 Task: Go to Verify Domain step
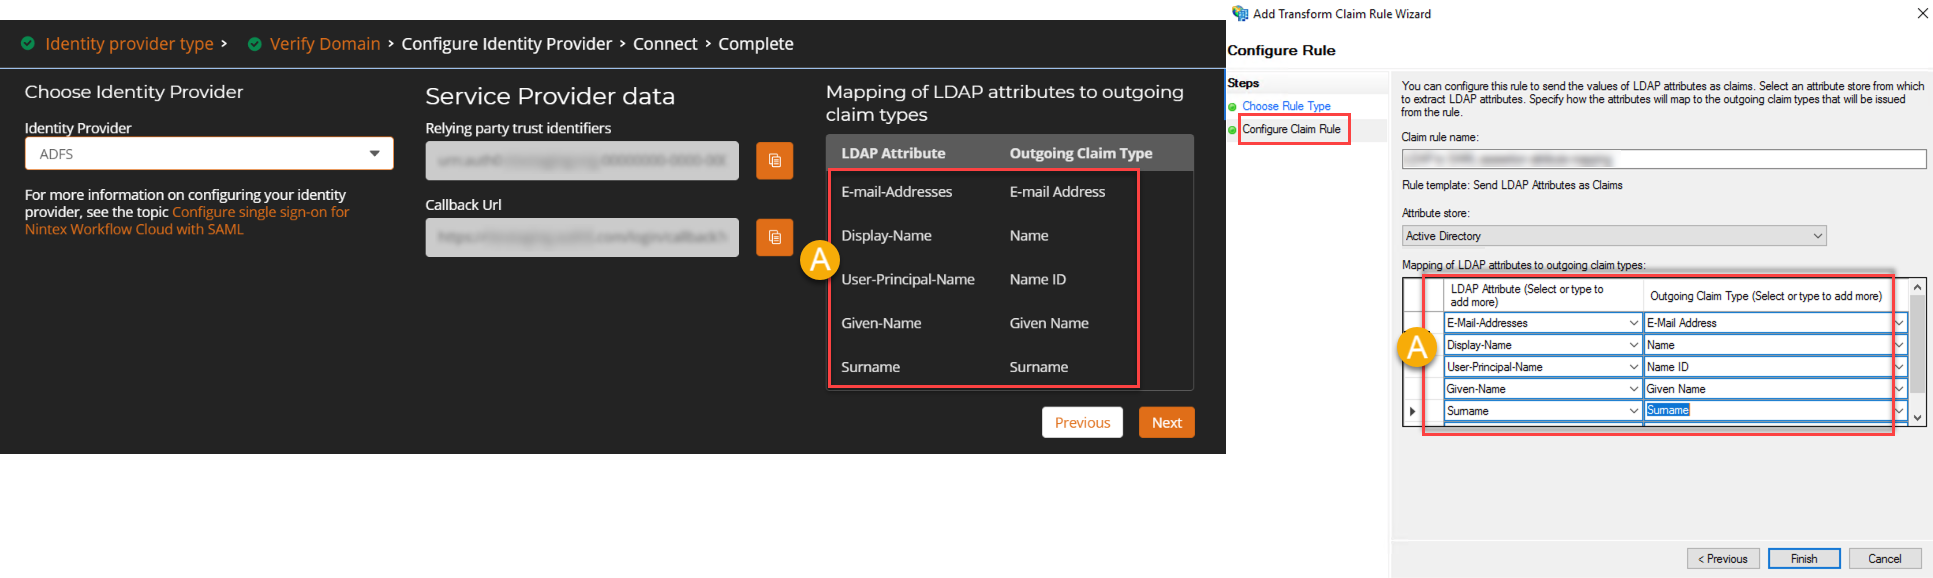325,44
